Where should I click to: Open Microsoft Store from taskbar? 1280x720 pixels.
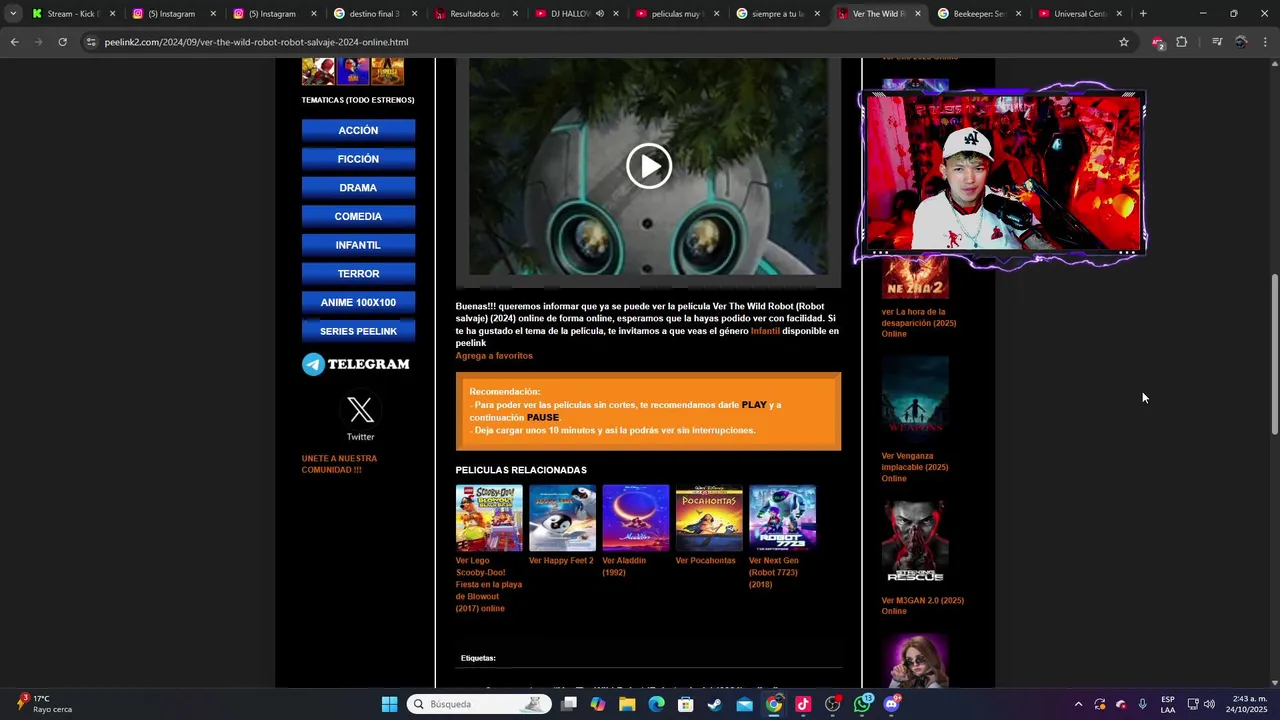coord(686,704)
